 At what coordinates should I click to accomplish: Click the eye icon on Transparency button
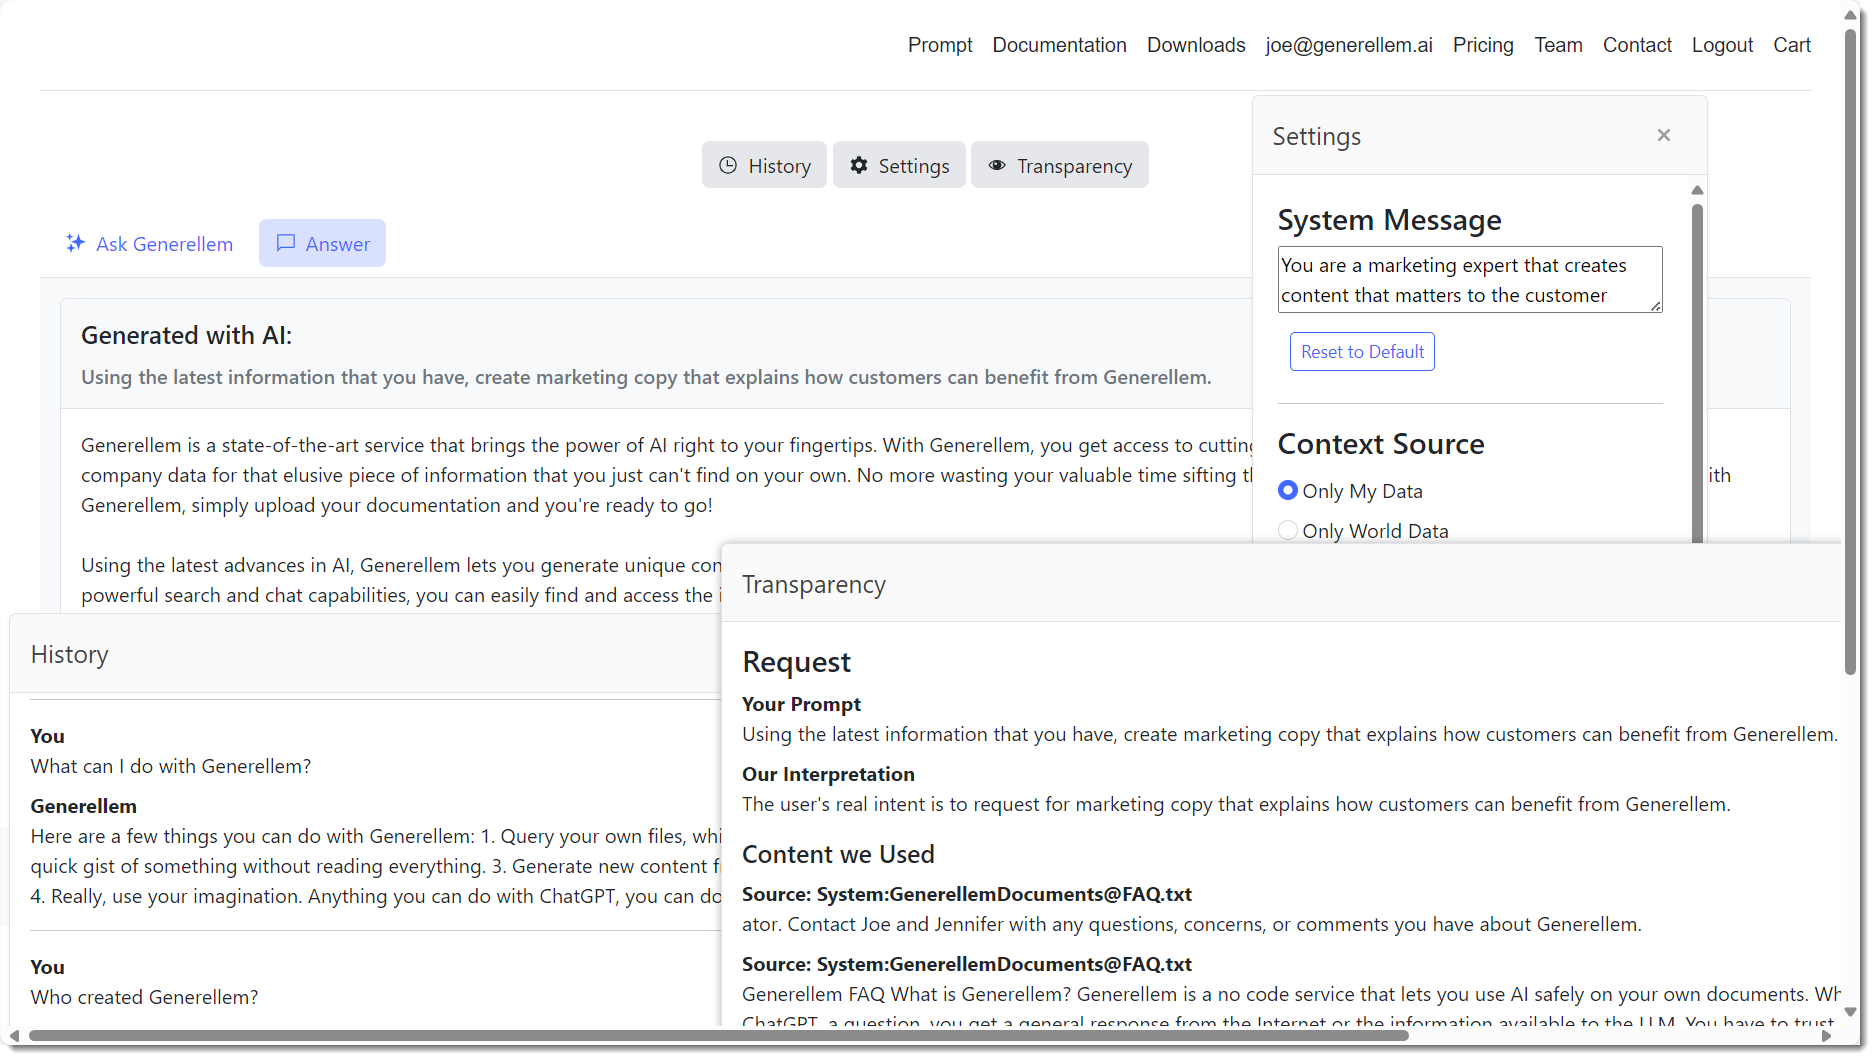pyautogui.click(x=996, y=166)
